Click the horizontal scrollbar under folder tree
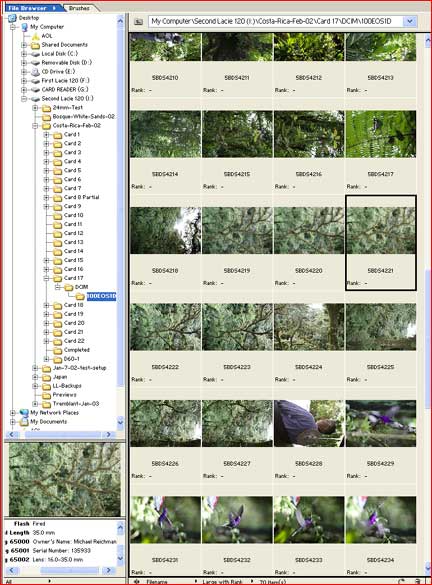 61,434
